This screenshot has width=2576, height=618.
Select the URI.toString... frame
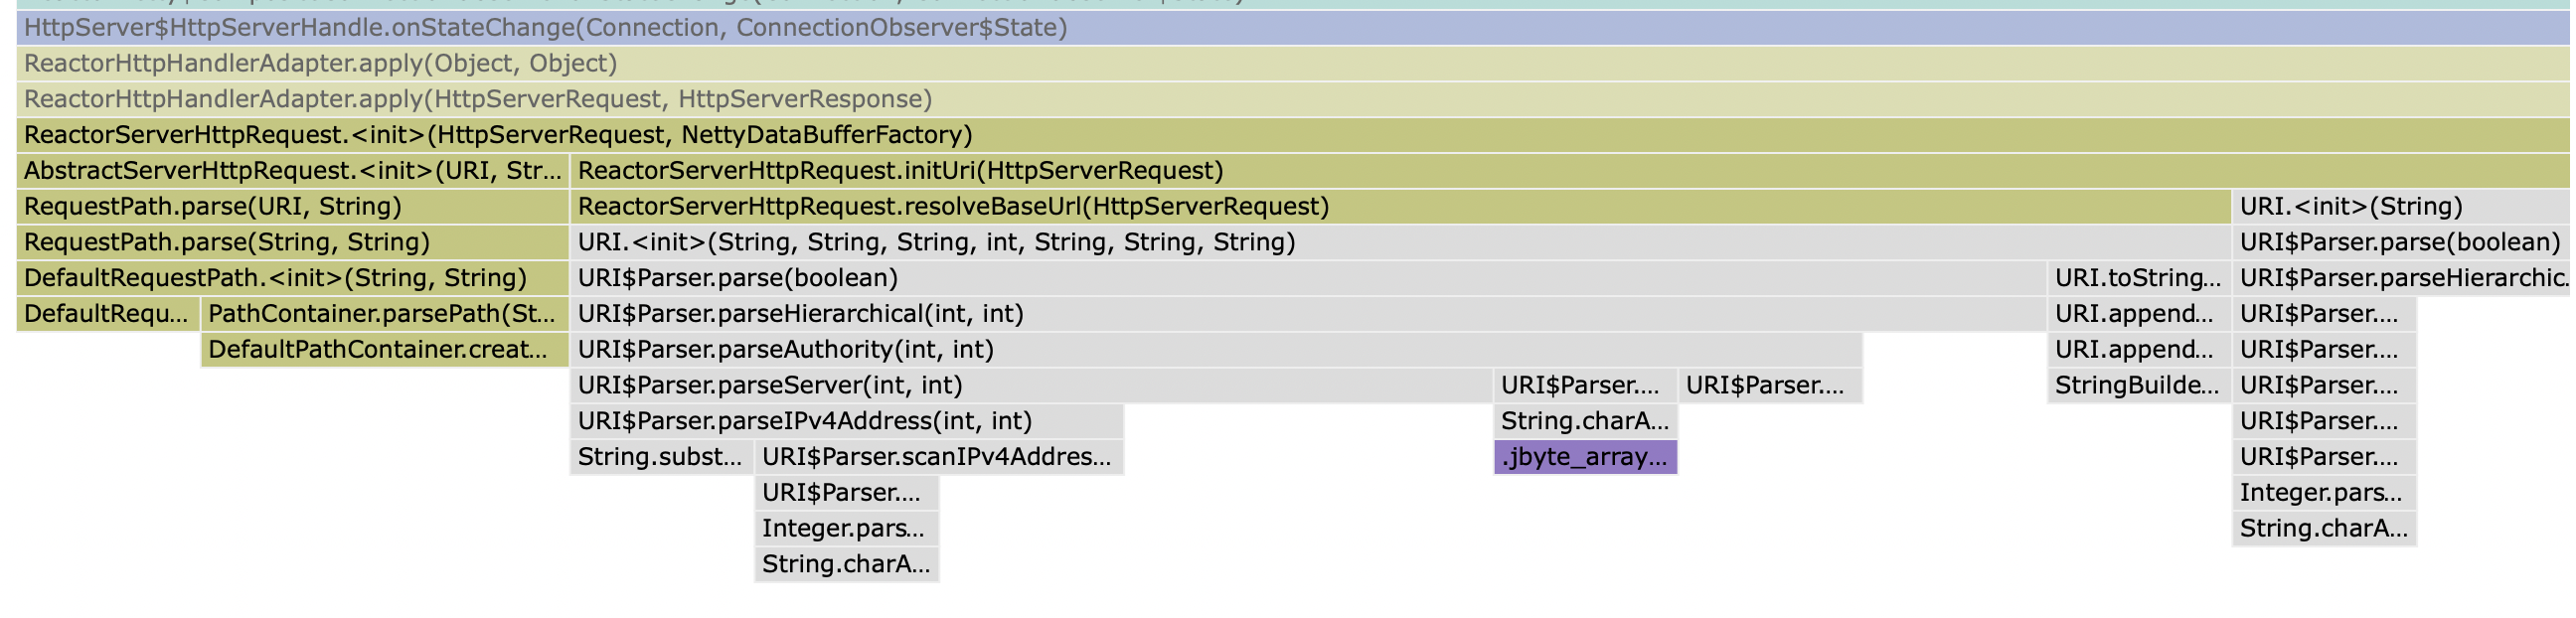pos(2140,278)
